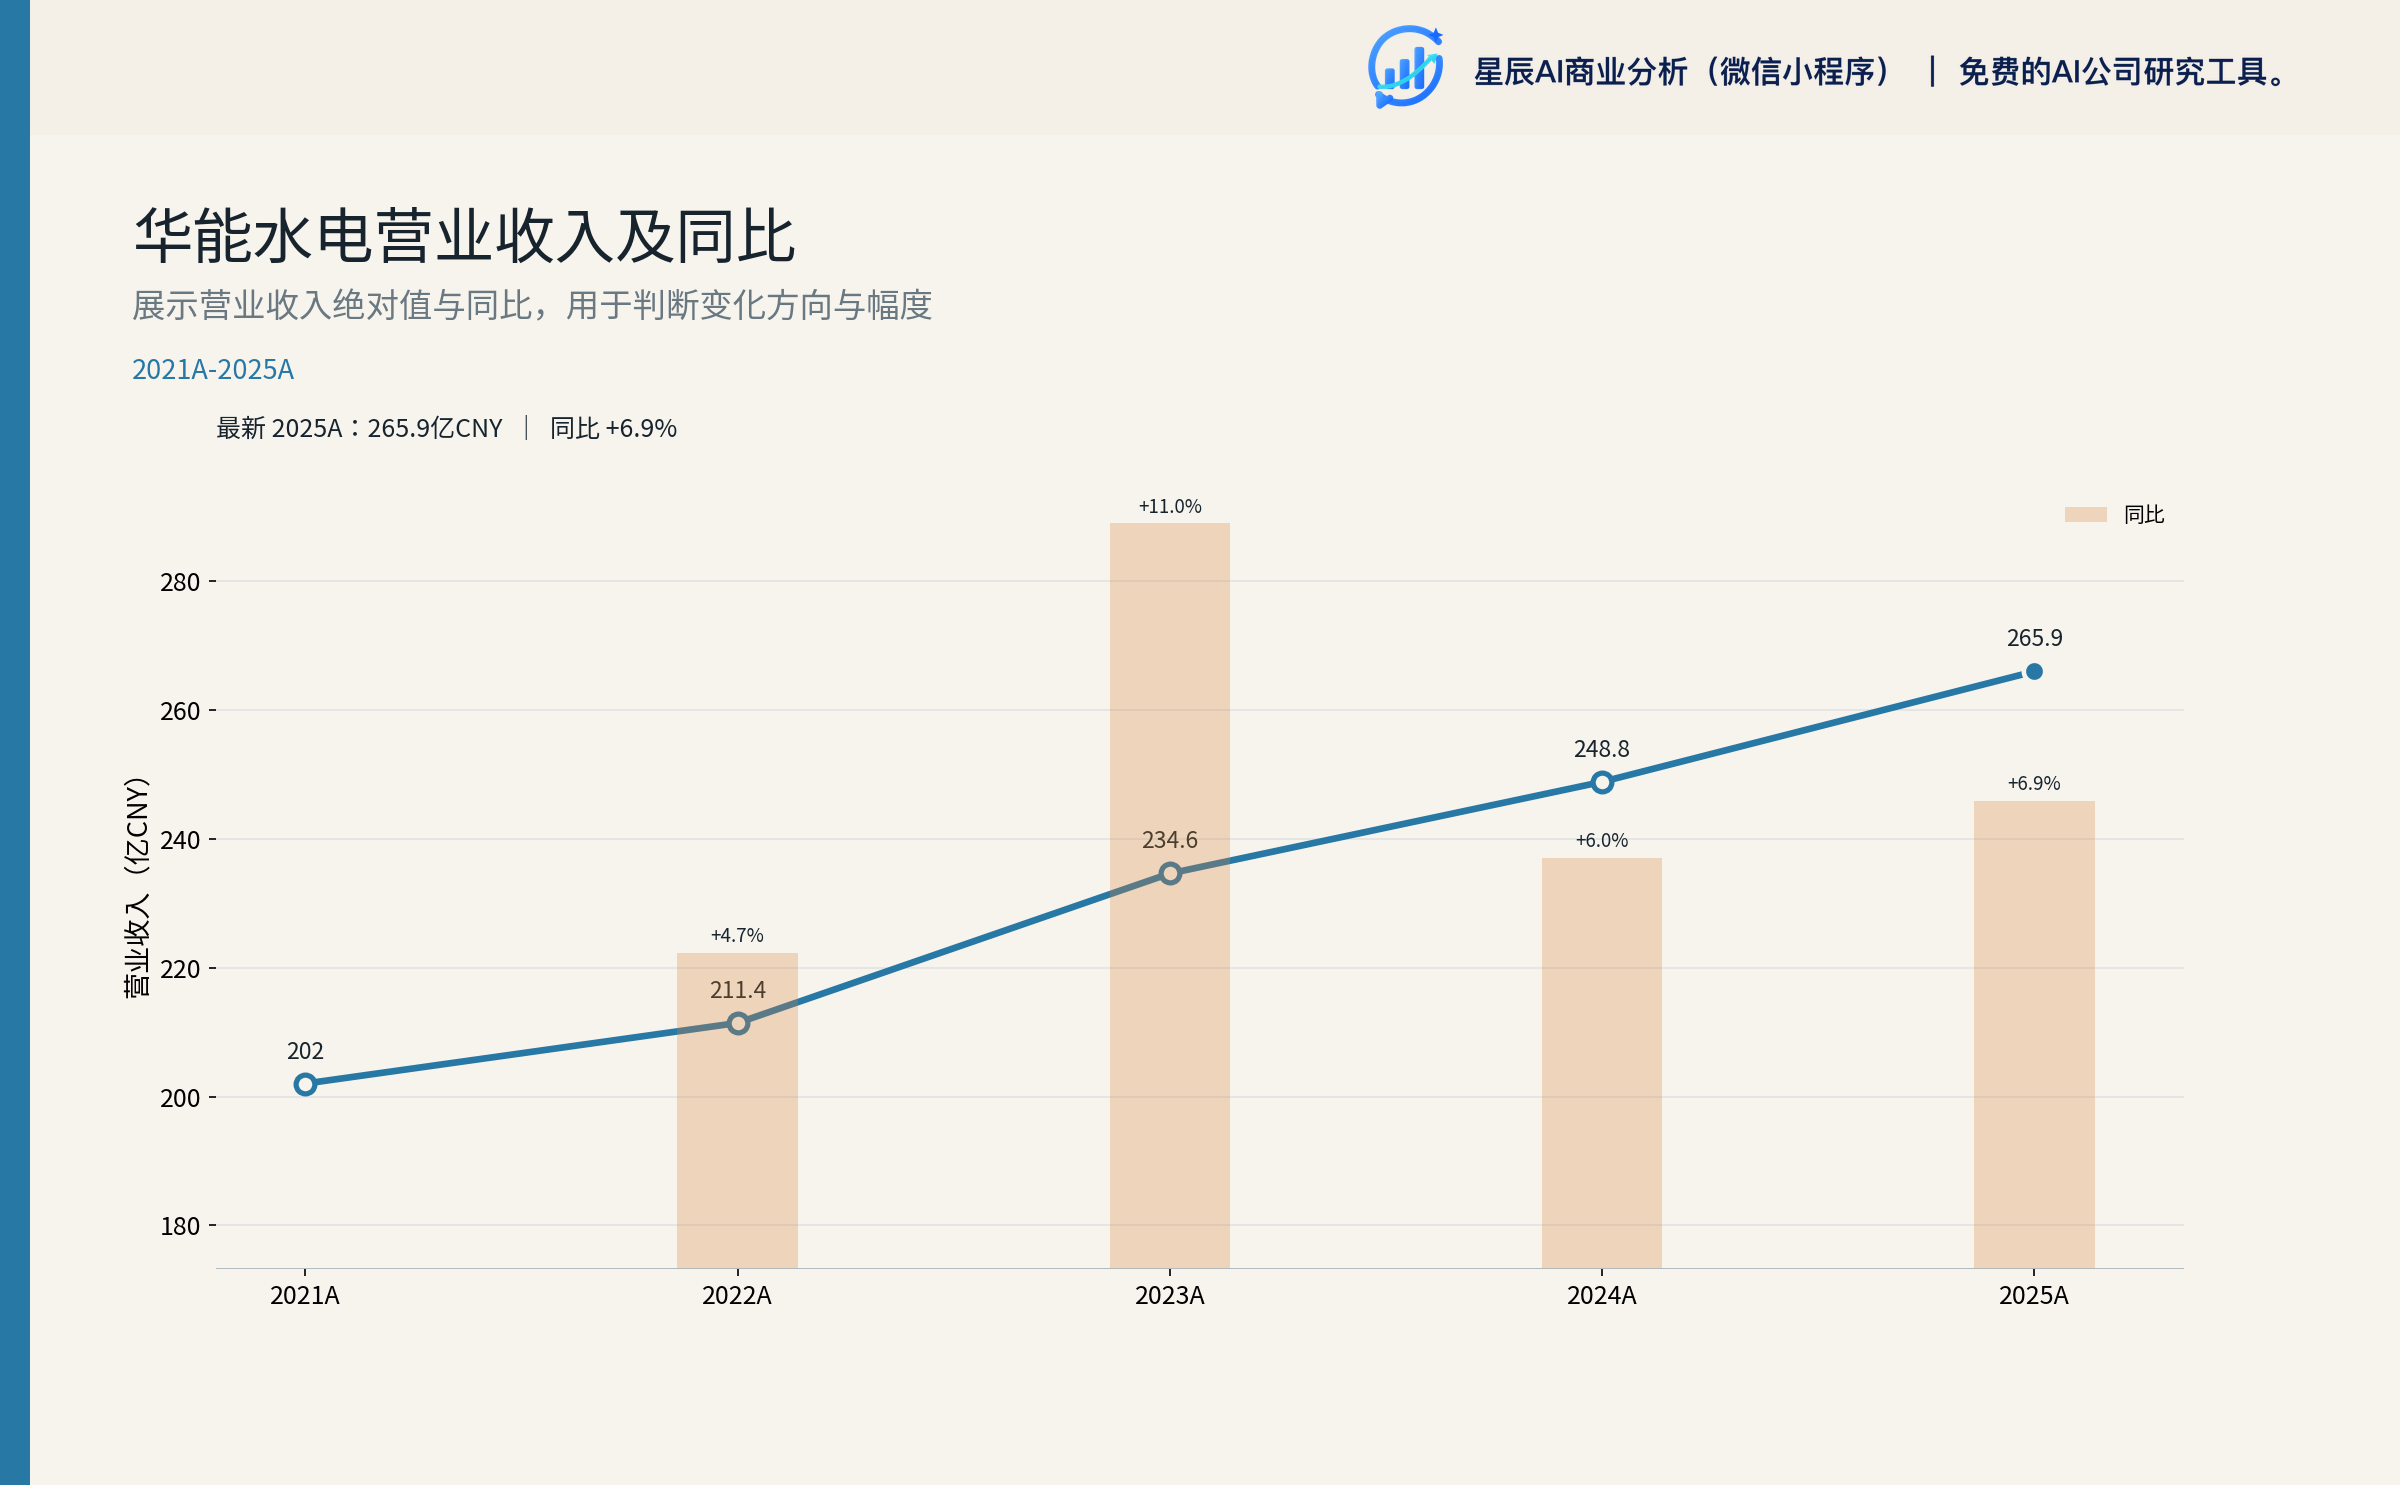Click the +11.0% bar label
This screenshot has height=1485, width=2400.
(1170, 506)
